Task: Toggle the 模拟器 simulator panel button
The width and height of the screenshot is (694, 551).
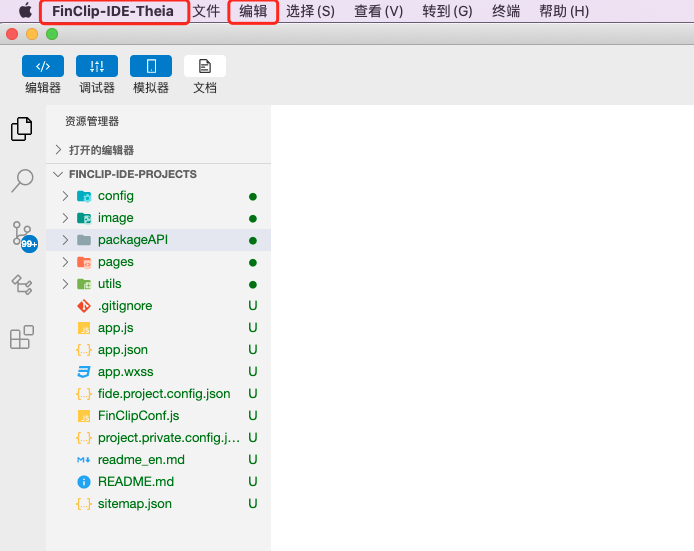Action: point(151,66)
